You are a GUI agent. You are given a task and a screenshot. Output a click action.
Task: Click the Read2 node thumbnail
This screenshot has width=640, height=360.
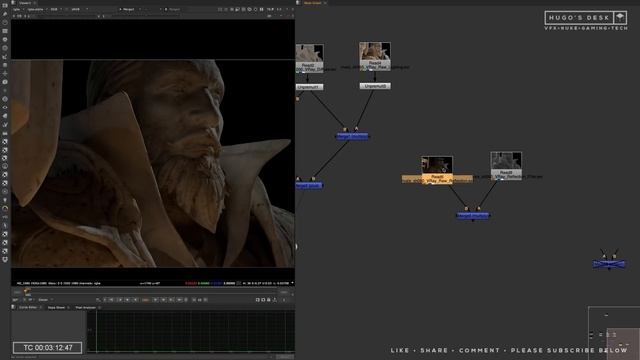[x=310, y=53]
